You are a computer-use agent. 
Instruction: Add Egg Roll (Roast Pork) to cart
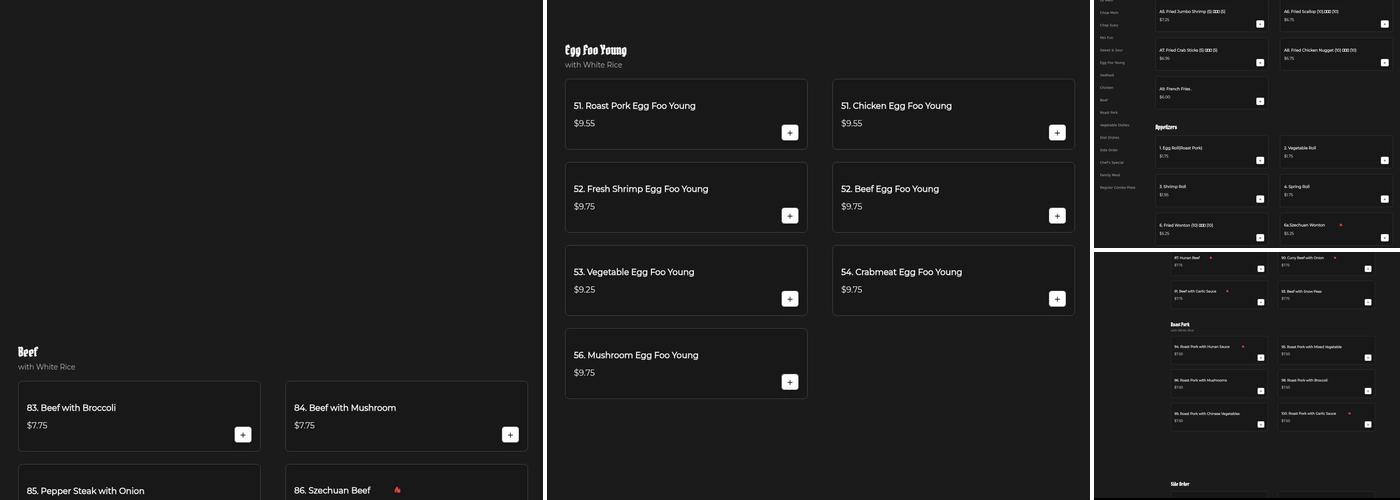coord(1260,160)
